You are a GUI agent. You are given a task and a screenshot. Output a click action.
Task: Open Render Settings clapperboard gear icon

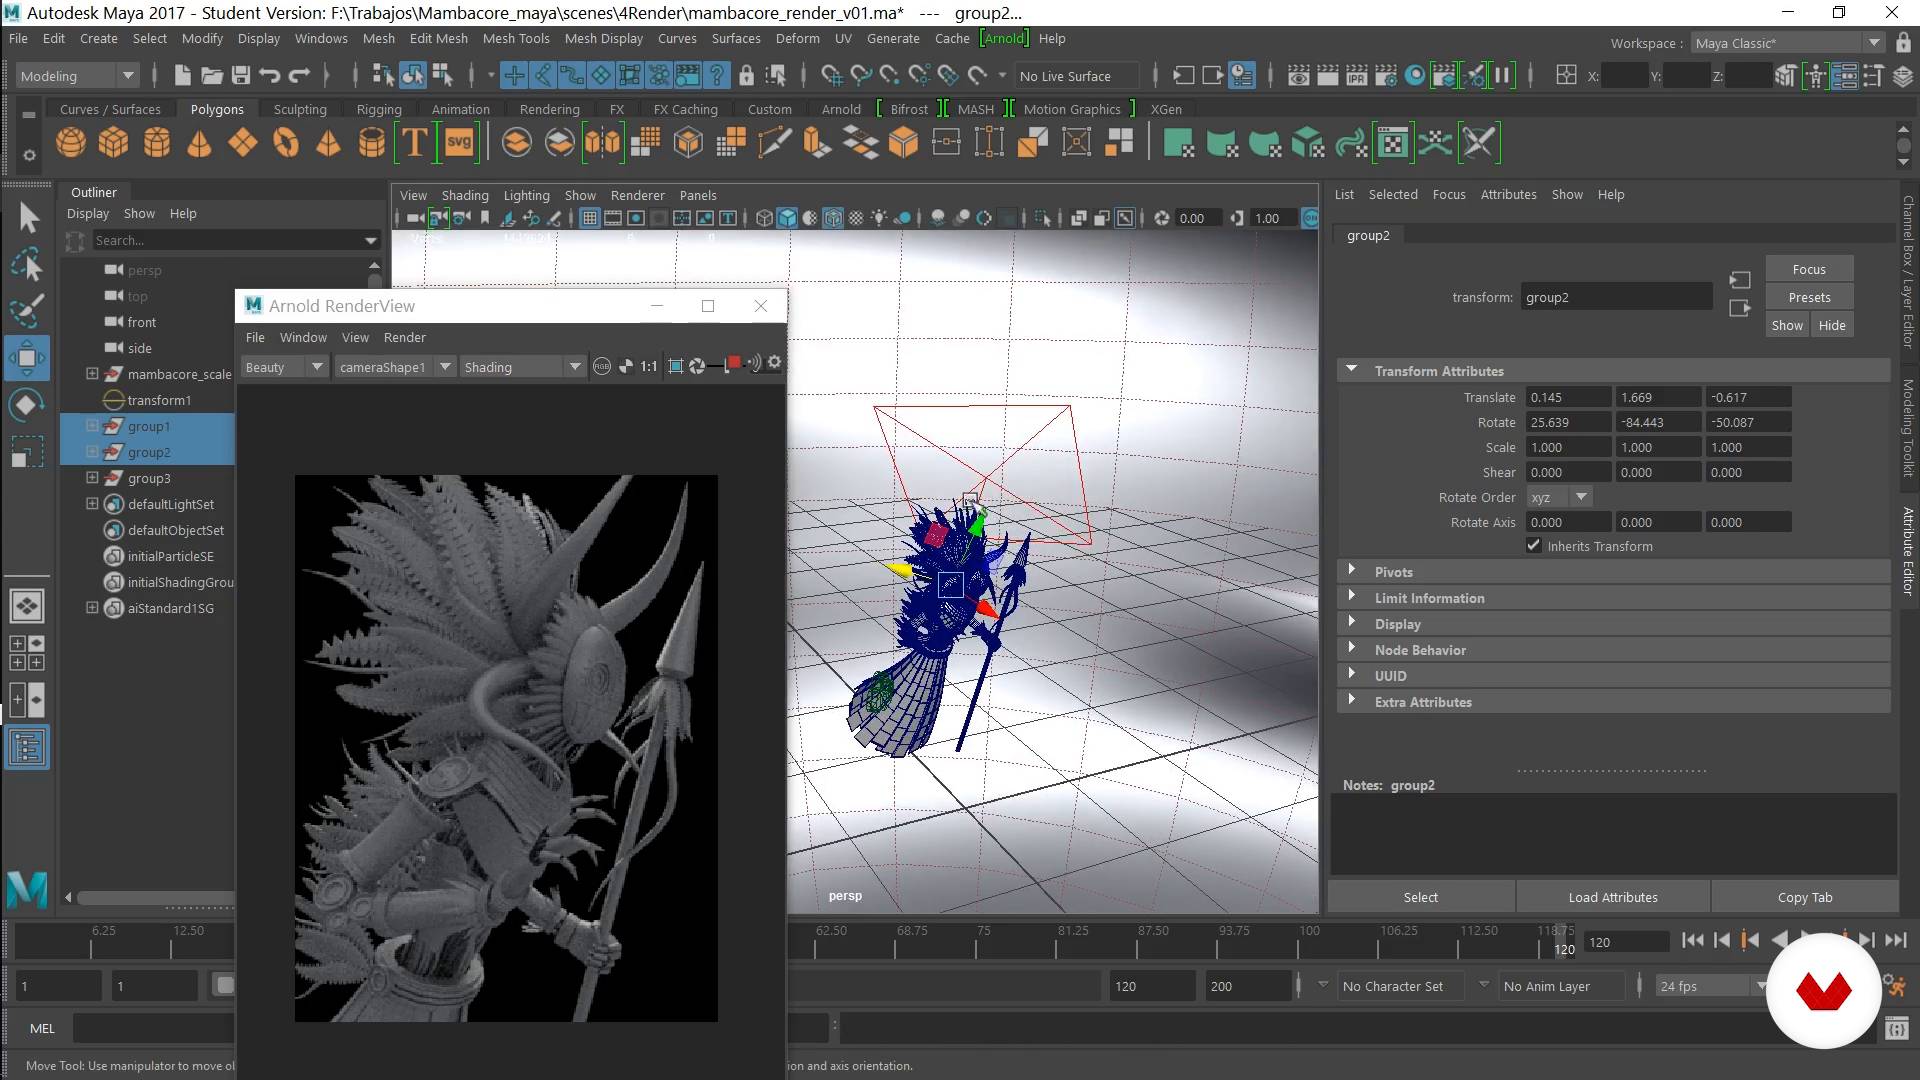1386,75
